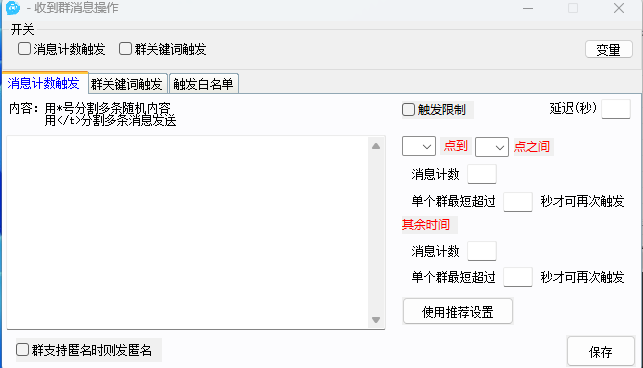Viewport: 643px width, 368px height.
Task: Click 单个群最短超过 seconds field under time range
Action: pos(518,202)
